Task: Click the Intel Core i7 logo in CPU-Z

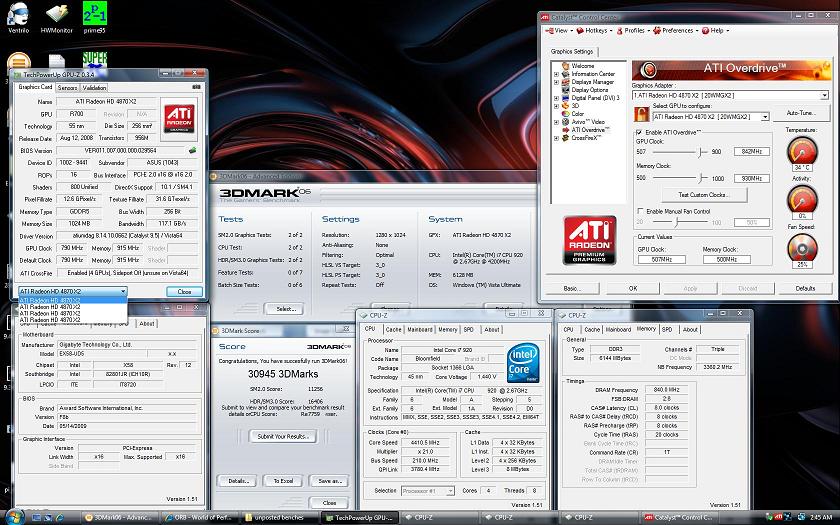Action: tap(523, 364)
